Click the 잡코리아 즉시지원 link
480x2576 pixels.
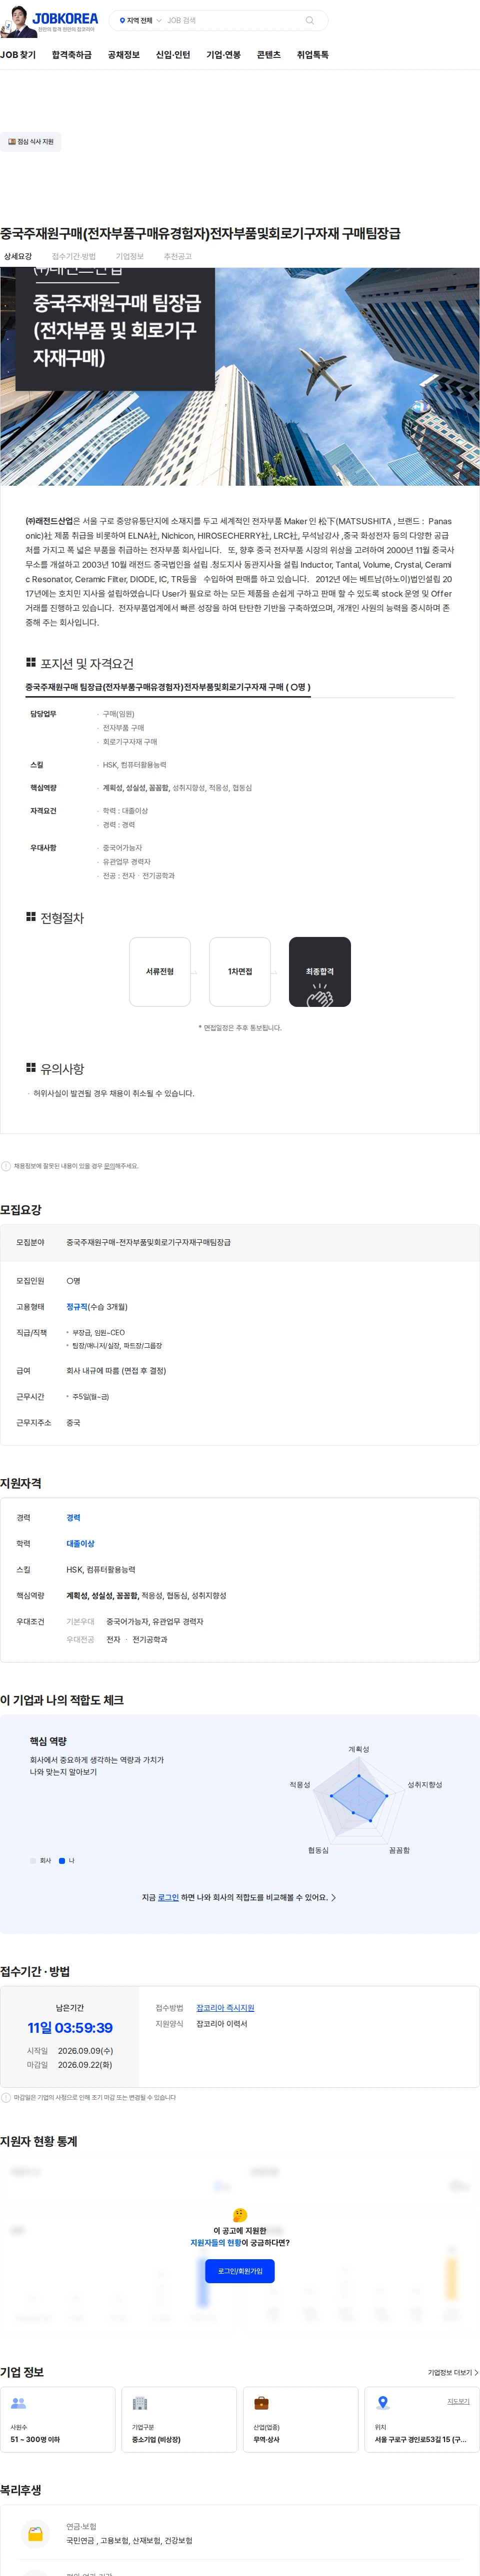tap(225, 2008)
